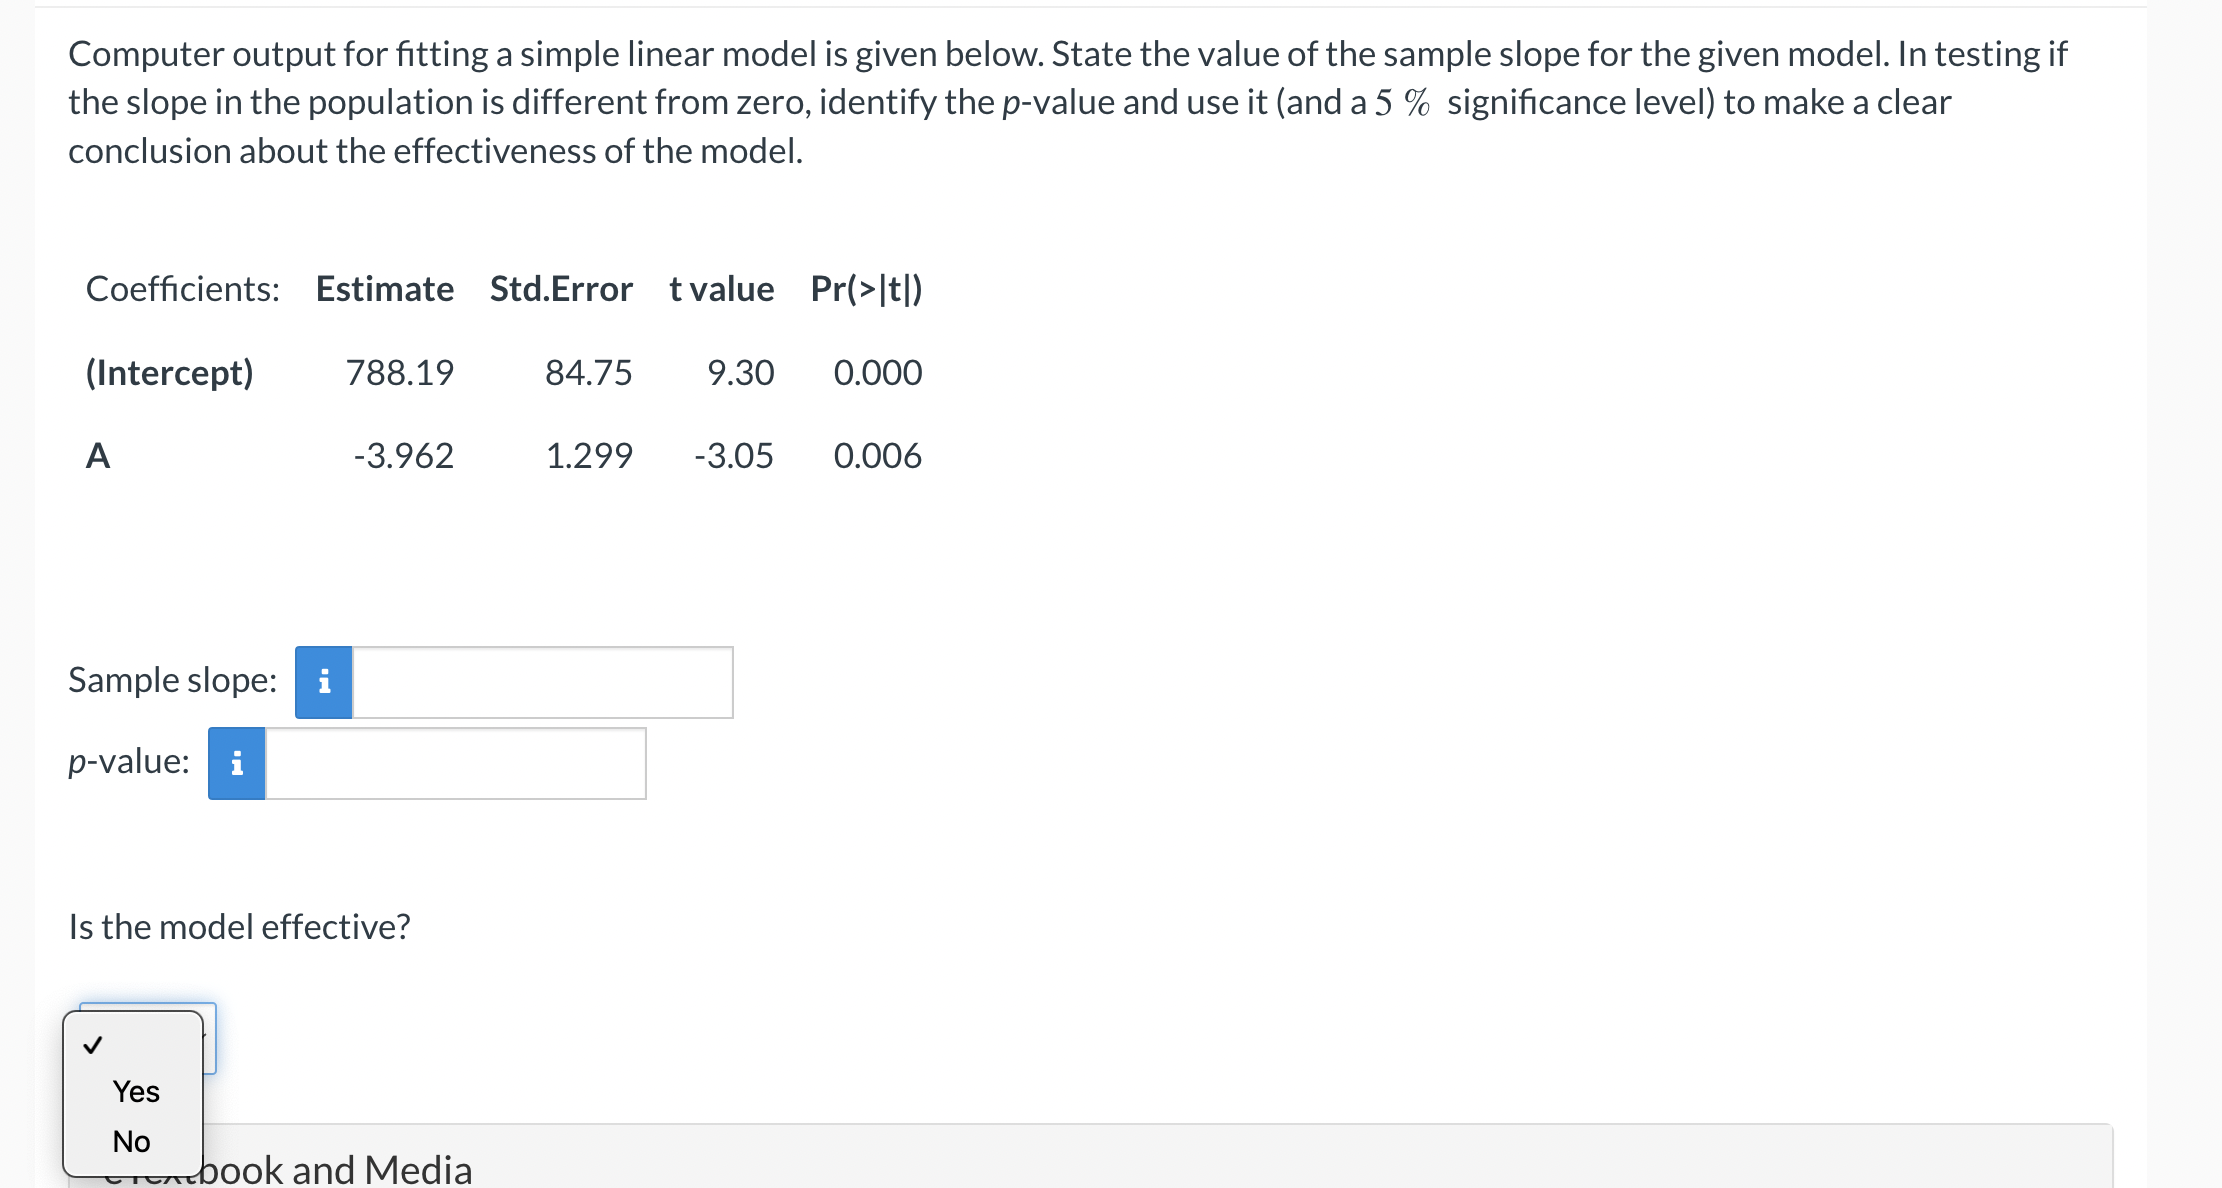Click the checkmark indicating current dropdown selection
The width and height of the screenshot is (2222, 1188).
[x=92, y=1045]
